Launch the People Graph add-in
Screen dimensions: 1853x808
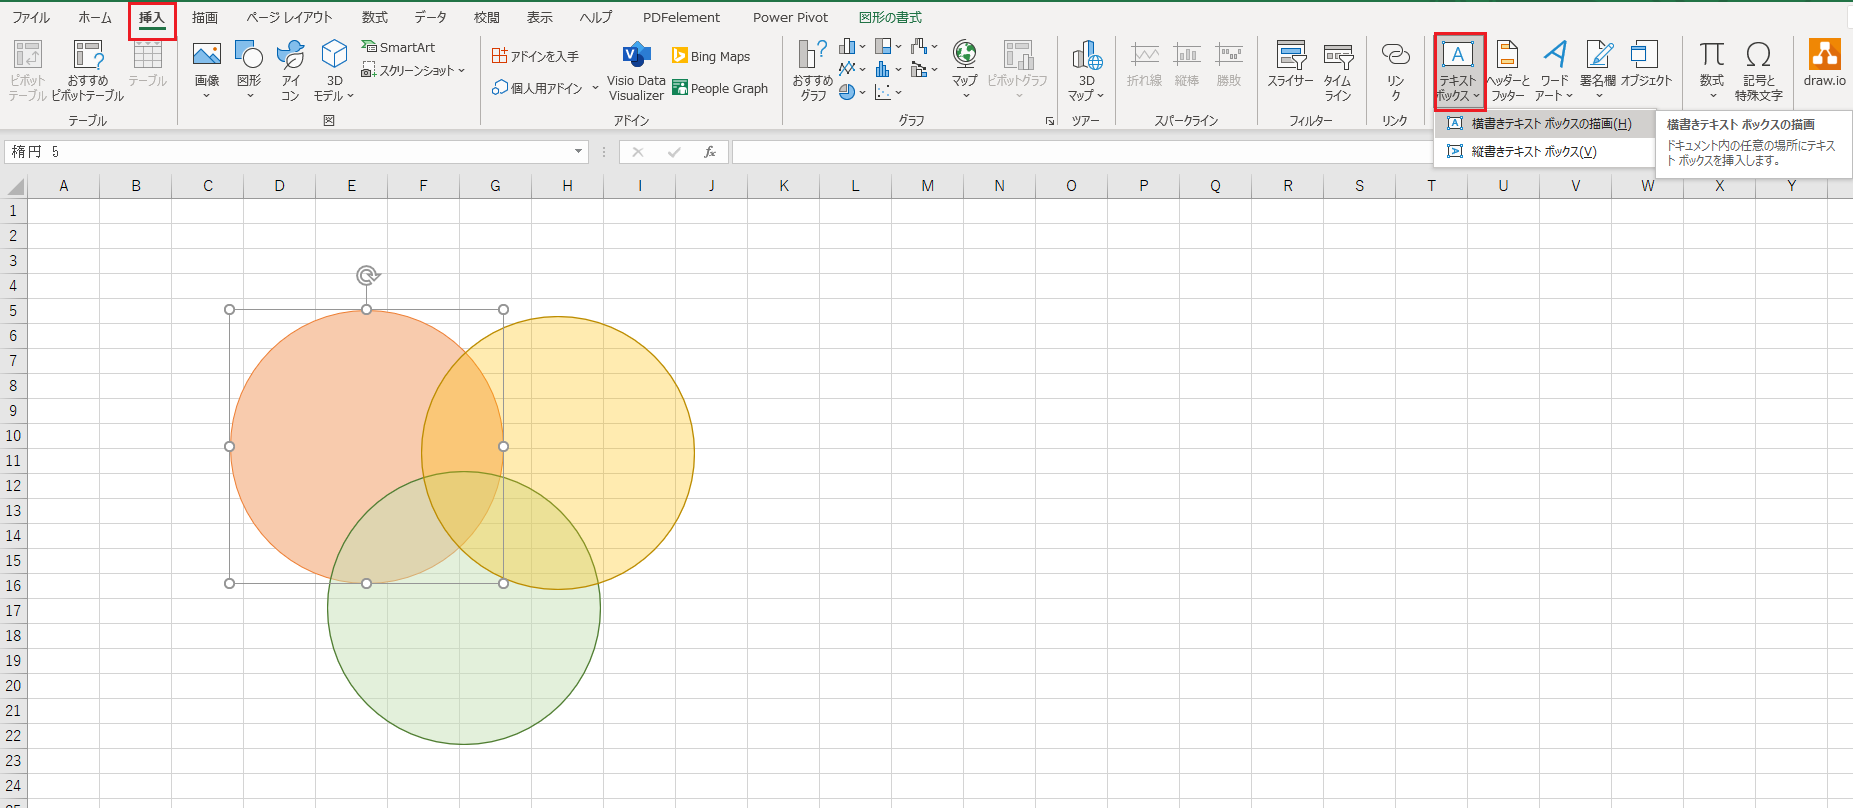tap(720, 88)
